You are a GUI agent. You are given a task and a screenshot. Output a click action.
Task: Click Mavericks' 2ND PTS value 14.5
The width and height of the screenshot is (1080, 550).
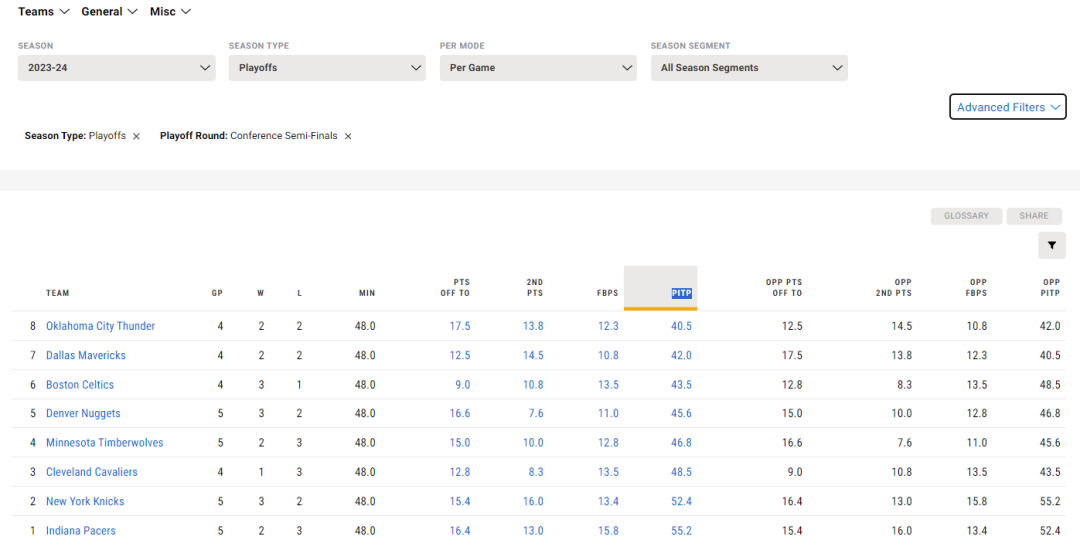(x=533, y=355)
